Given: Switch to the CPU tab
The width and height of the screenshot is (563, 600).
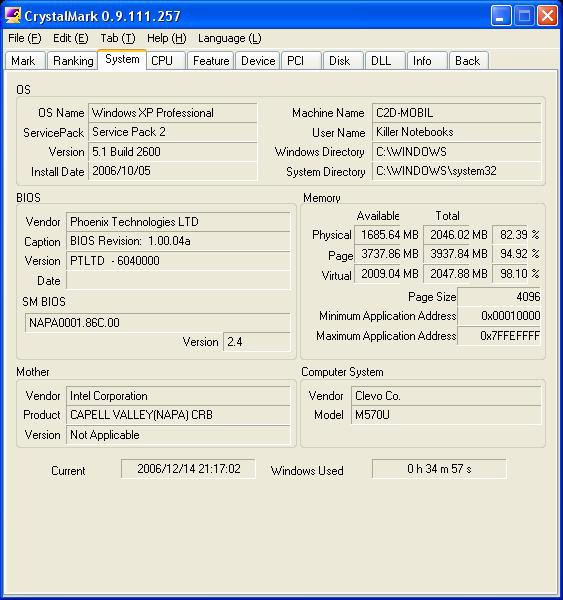Looking at the screenshot, I should tap(166, 61).
